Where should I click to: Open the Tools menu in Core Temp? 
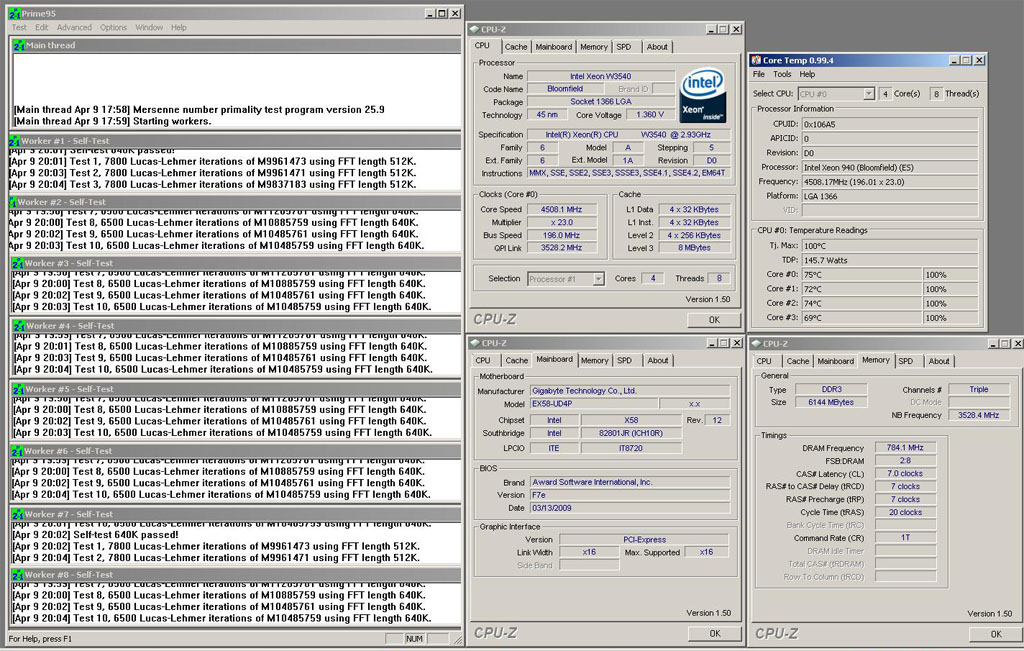(782, 74)
